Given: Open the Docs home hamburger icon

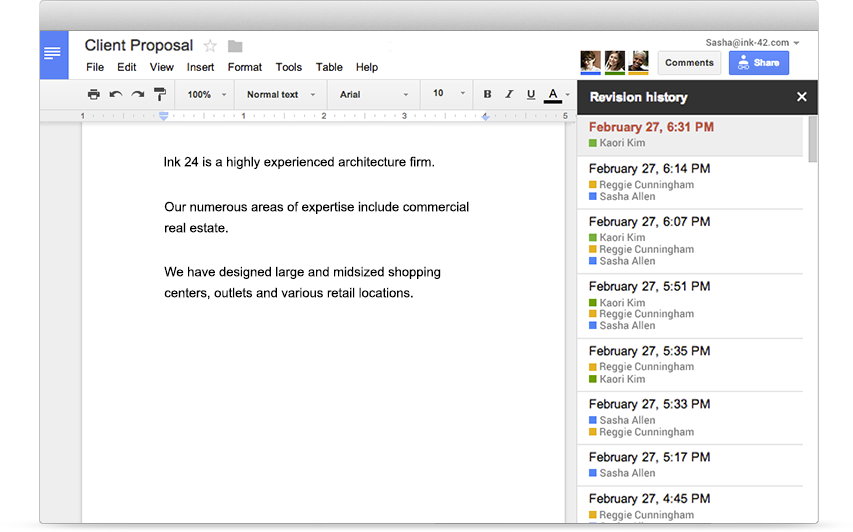Looking at the screenshot, I should pyautogui.click(x=53, y=54).
